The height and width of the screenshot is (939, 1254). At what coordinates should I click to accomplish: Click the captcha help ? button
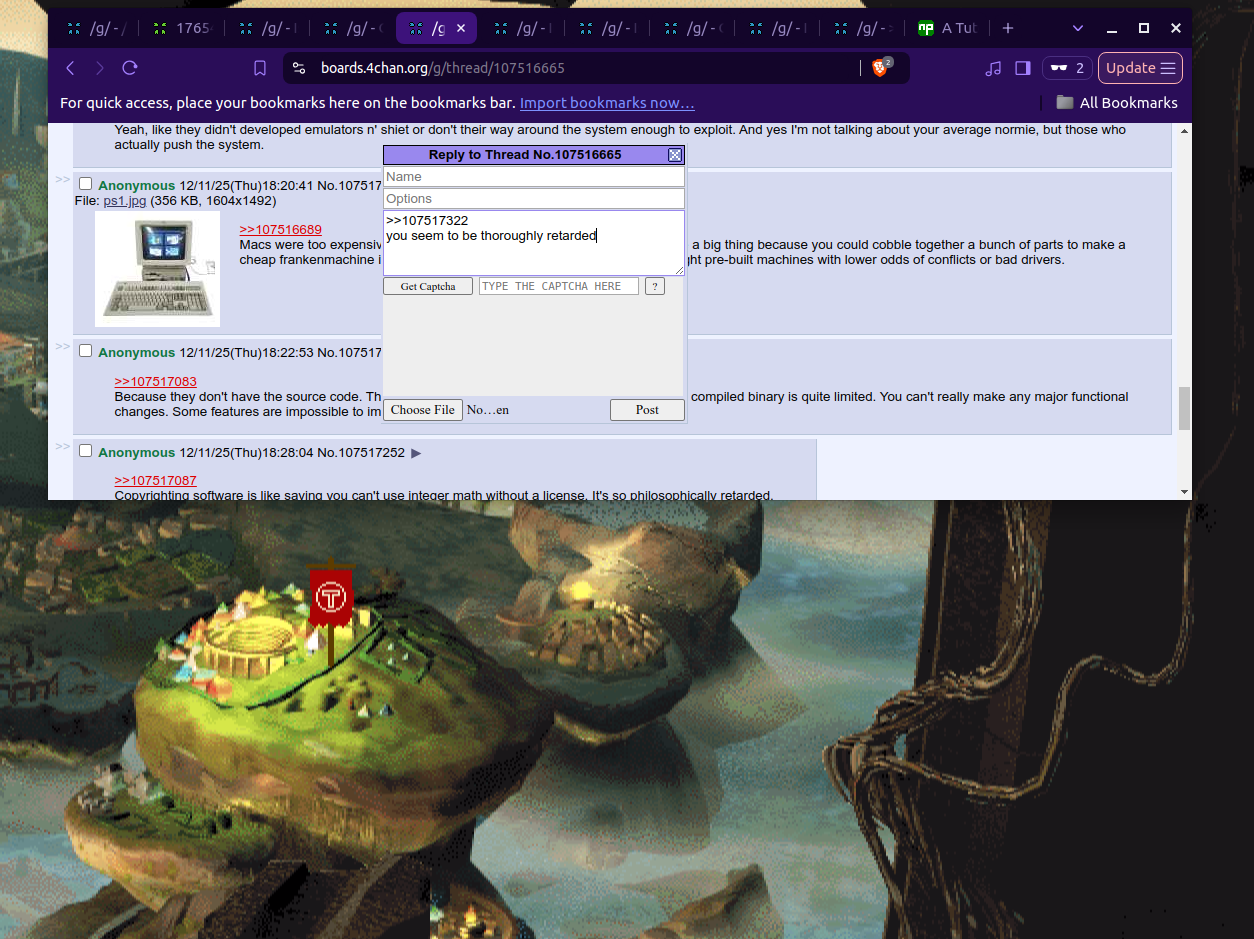tap(655, 286)
